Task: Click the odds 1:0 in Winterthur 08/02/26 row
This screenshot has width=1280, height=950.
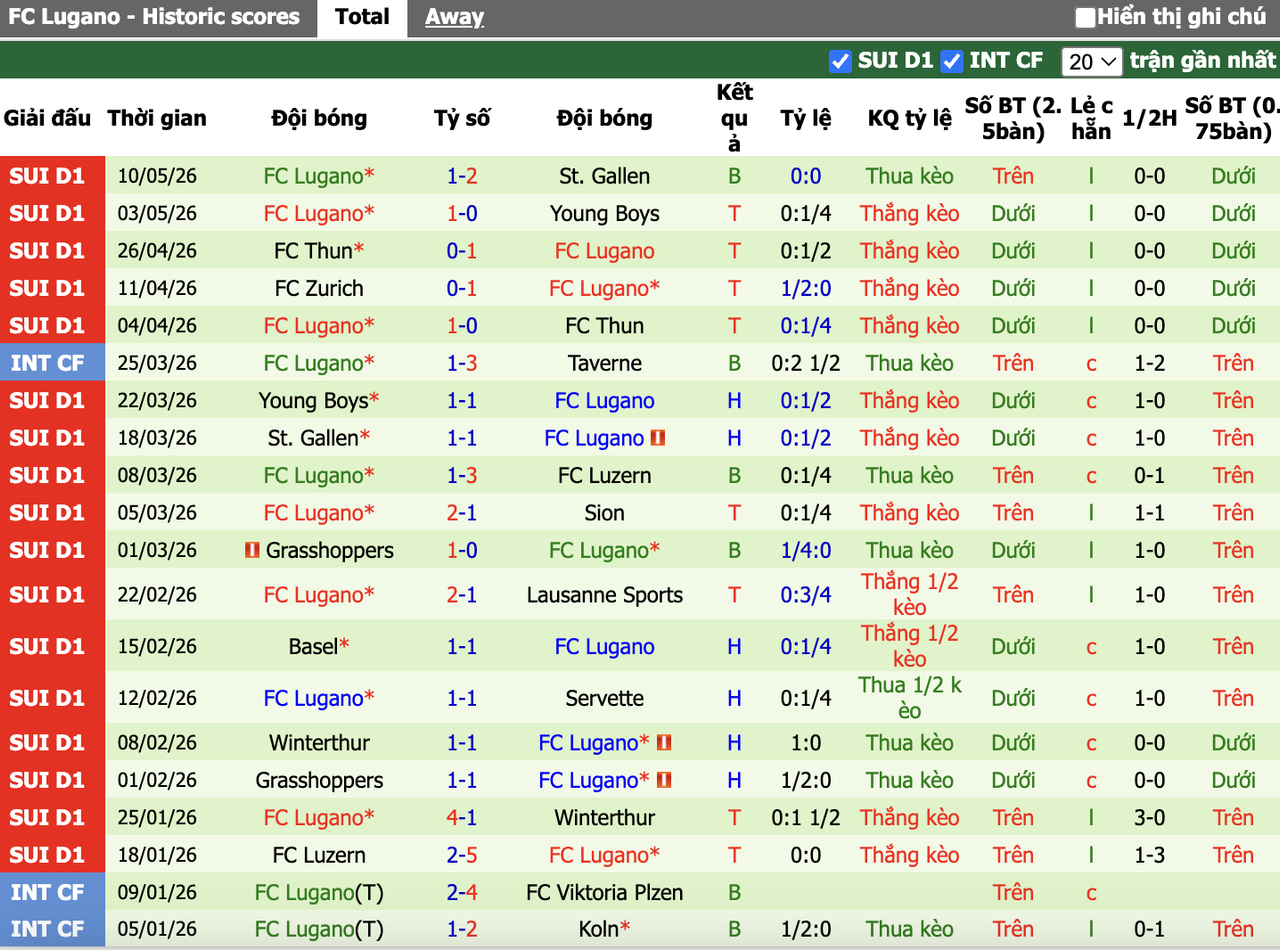Action: tap(805, 743)
